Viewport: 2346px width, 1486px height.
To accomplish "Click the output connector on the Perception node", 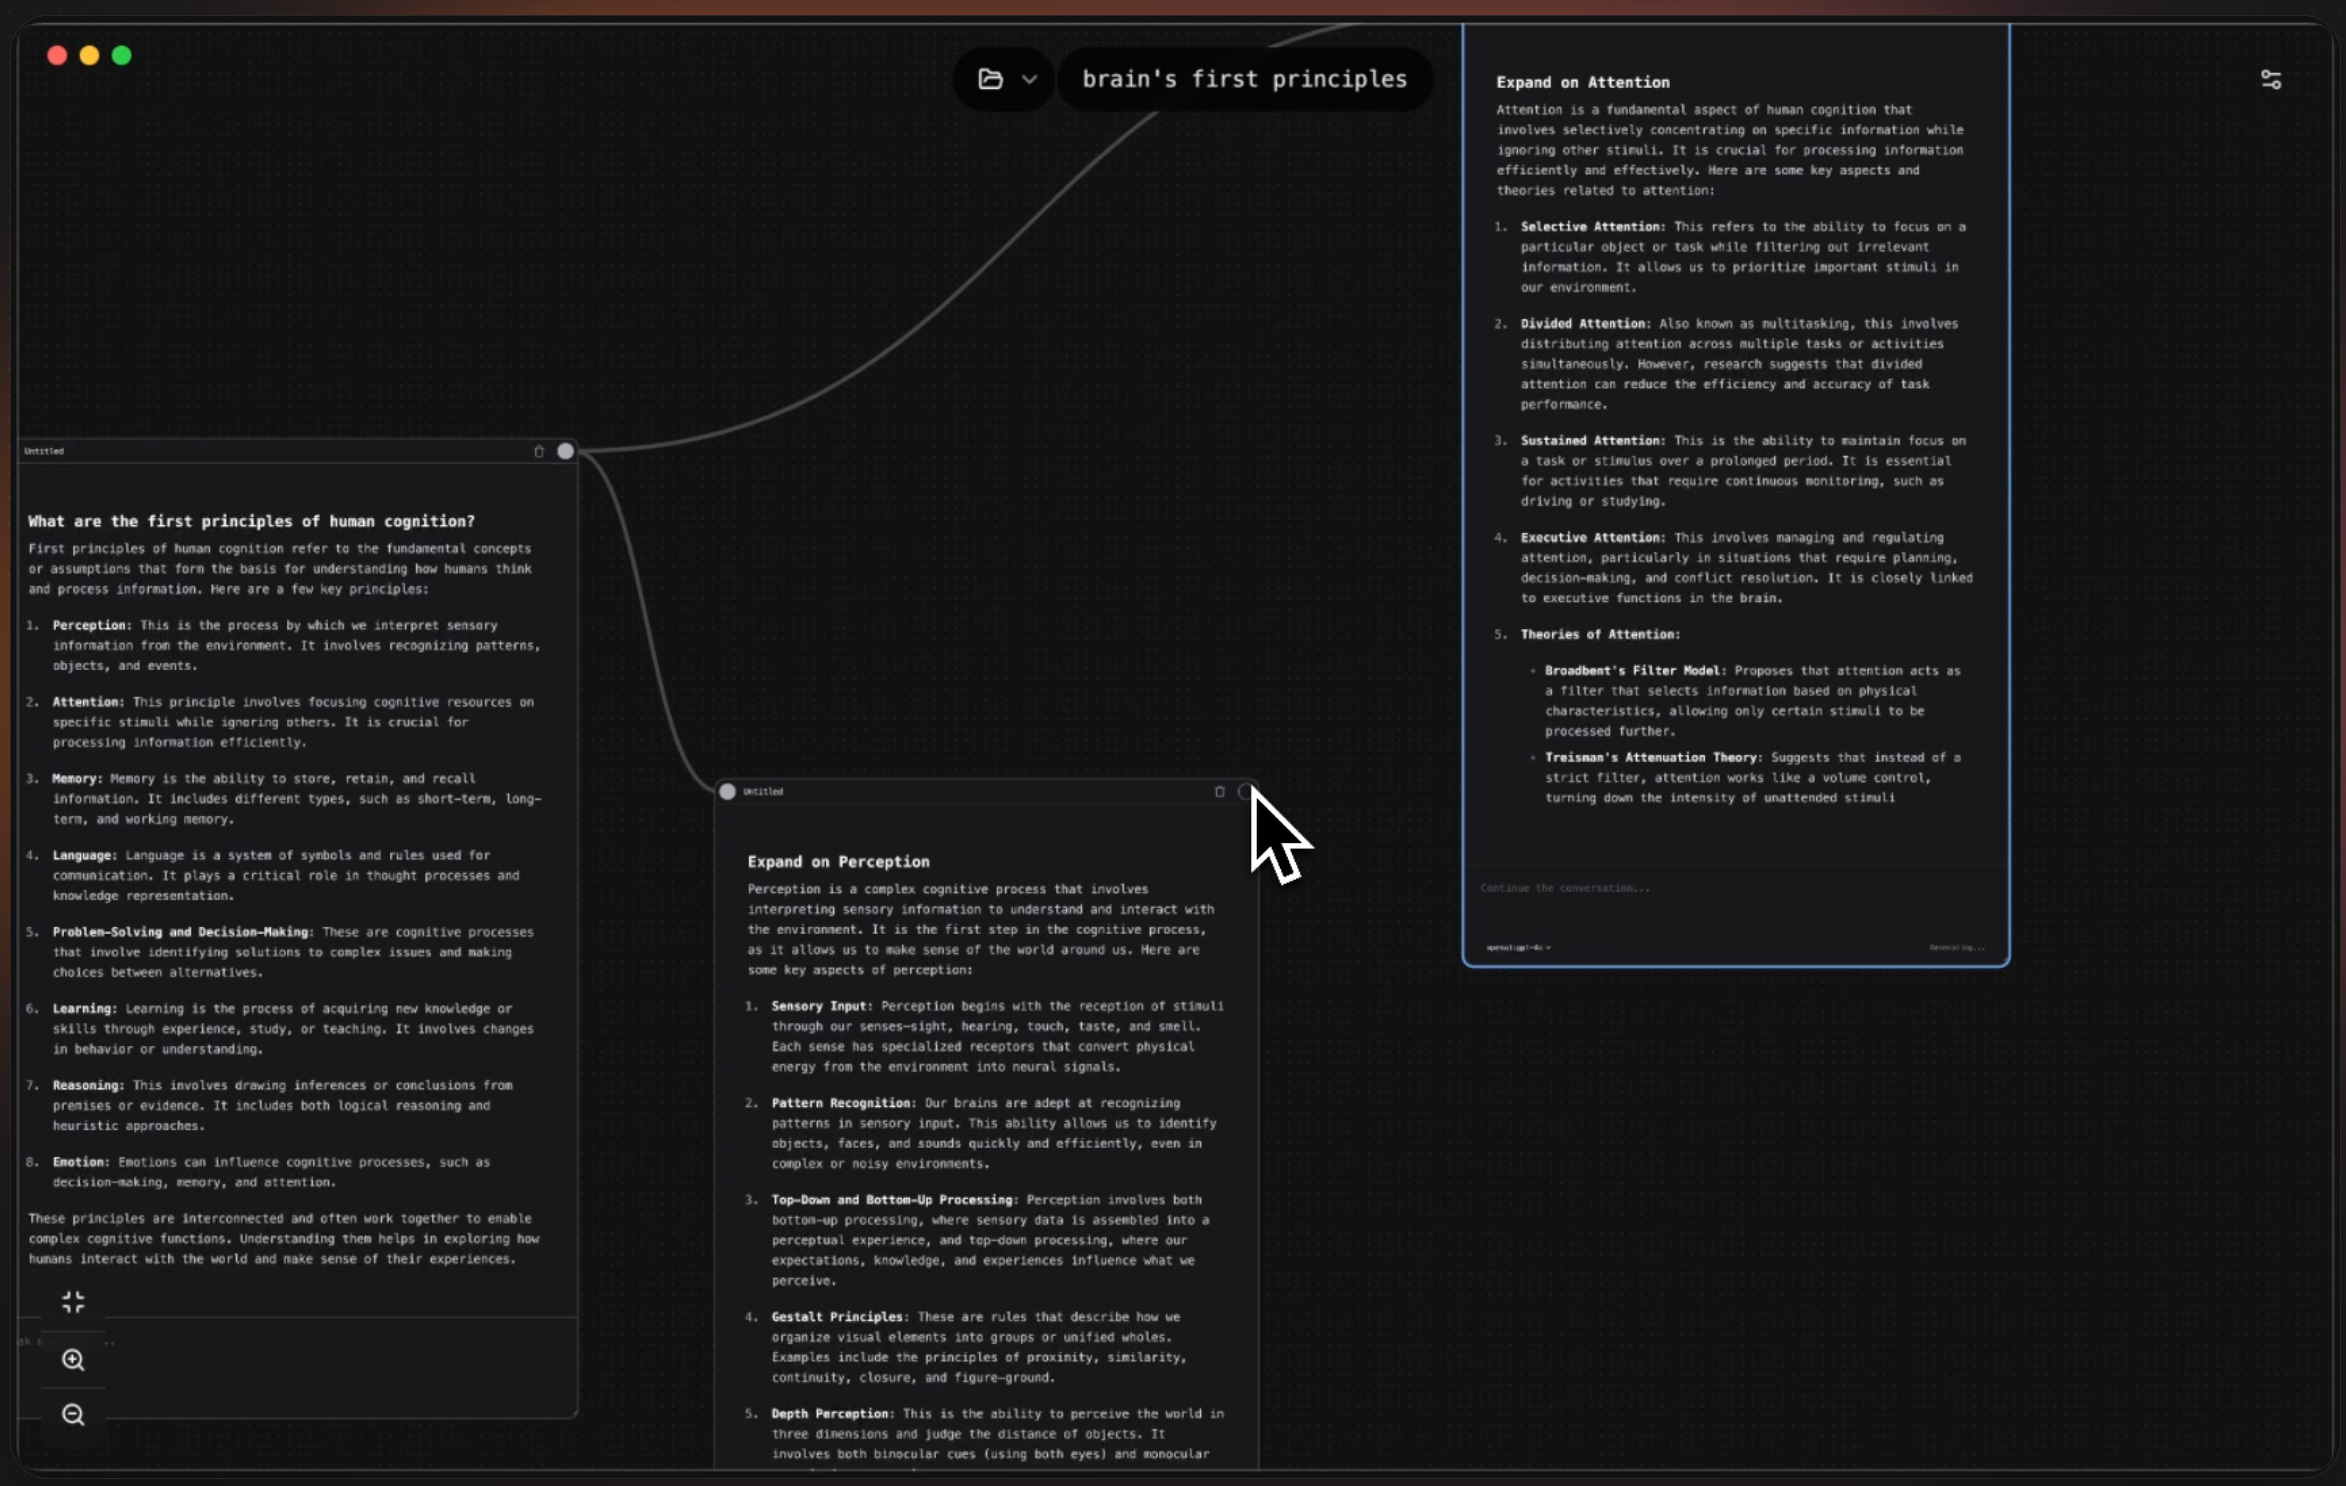I will (x=1246, y=791).
